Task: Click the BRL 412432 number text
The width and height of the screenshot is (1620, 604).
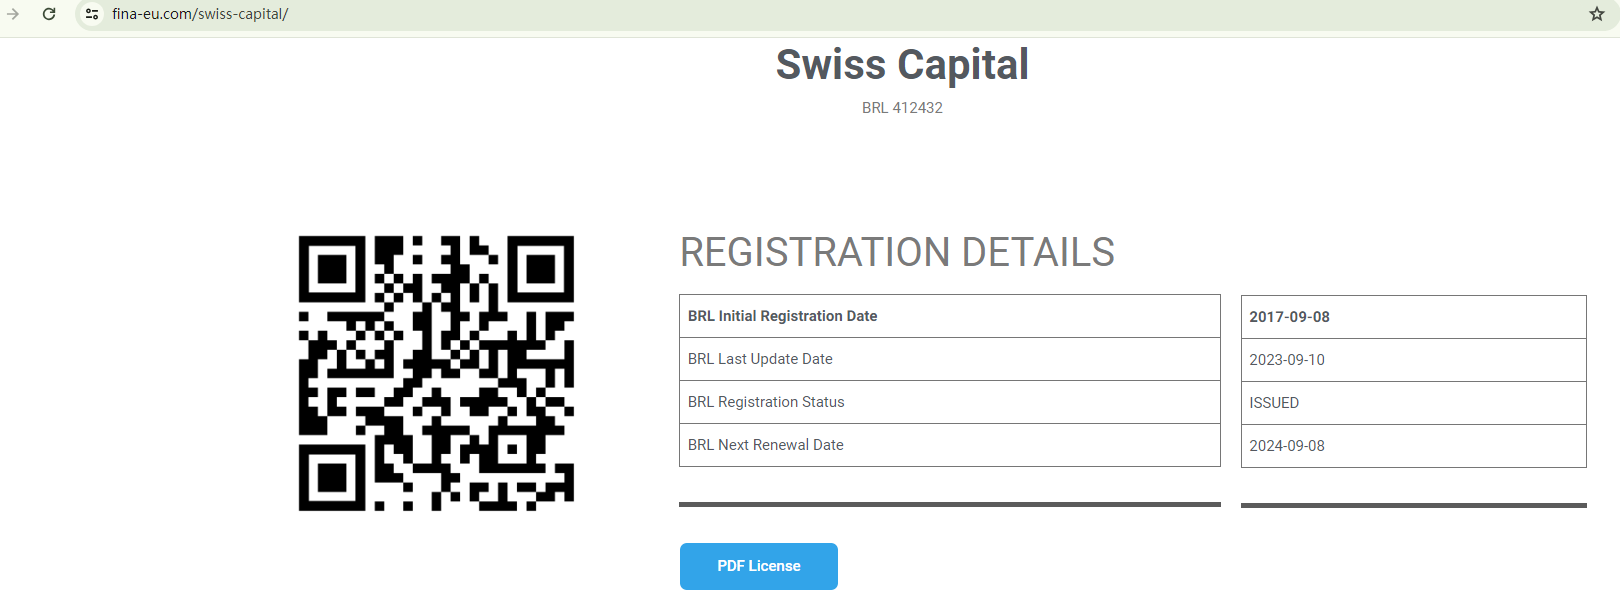Action: pyautogui.click(x=902, y=108)
